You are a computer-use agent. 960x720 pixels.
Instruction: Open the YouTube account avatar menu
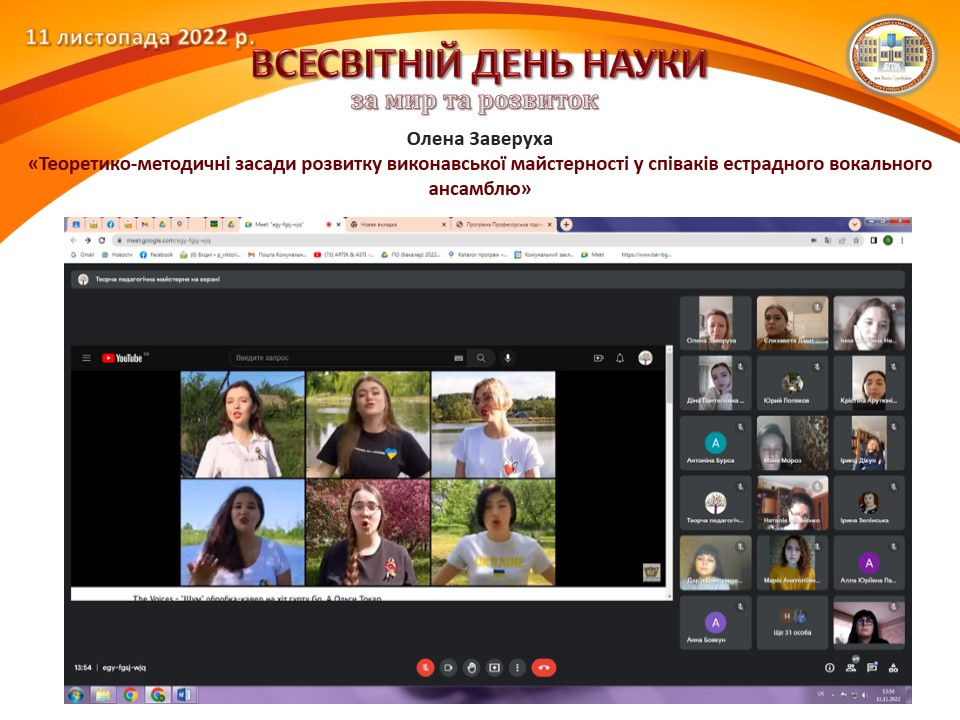coord(645,358)
